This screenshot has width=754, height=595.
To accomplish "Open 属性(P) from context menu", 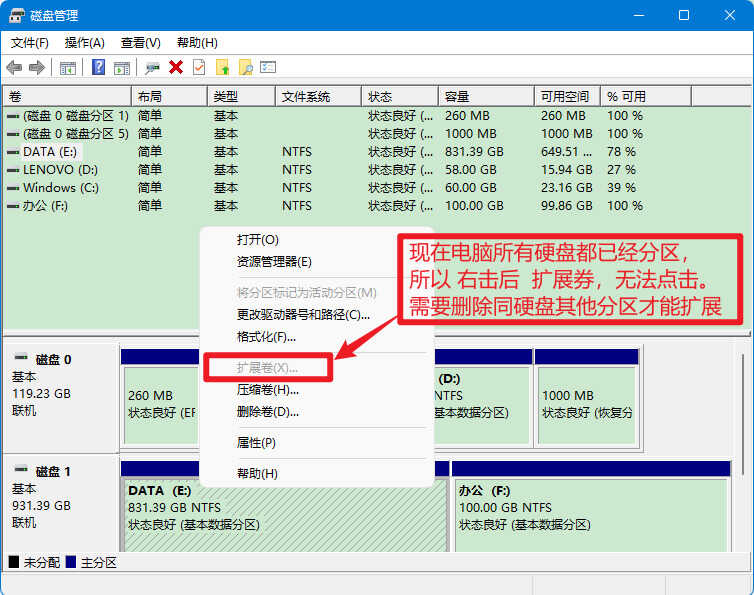I will [x=256, y=443].
